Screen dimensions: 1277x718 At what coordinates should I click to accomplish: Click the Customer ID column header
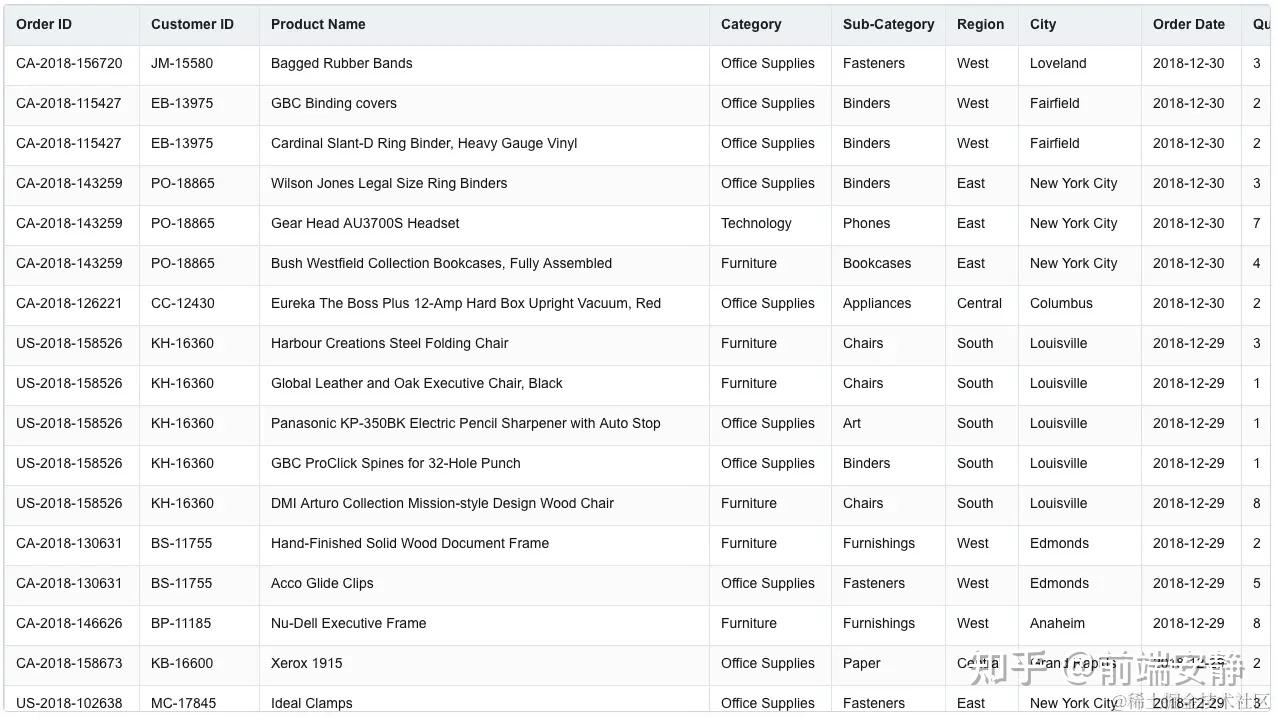point(192,24)
